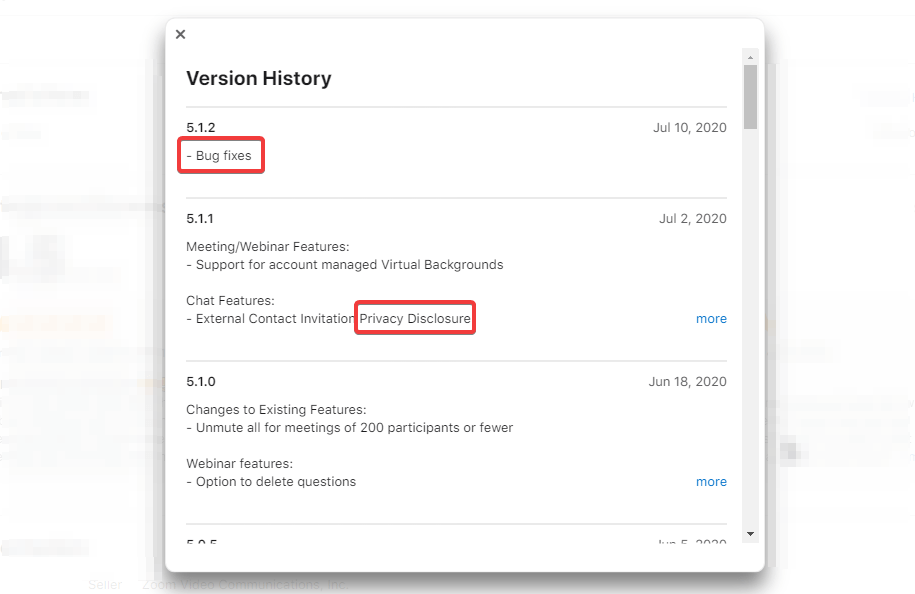Expand 'more' for version 5.1.1 notes
The width and height of the screenshot is (915, 594).
[x=711, y=319]
